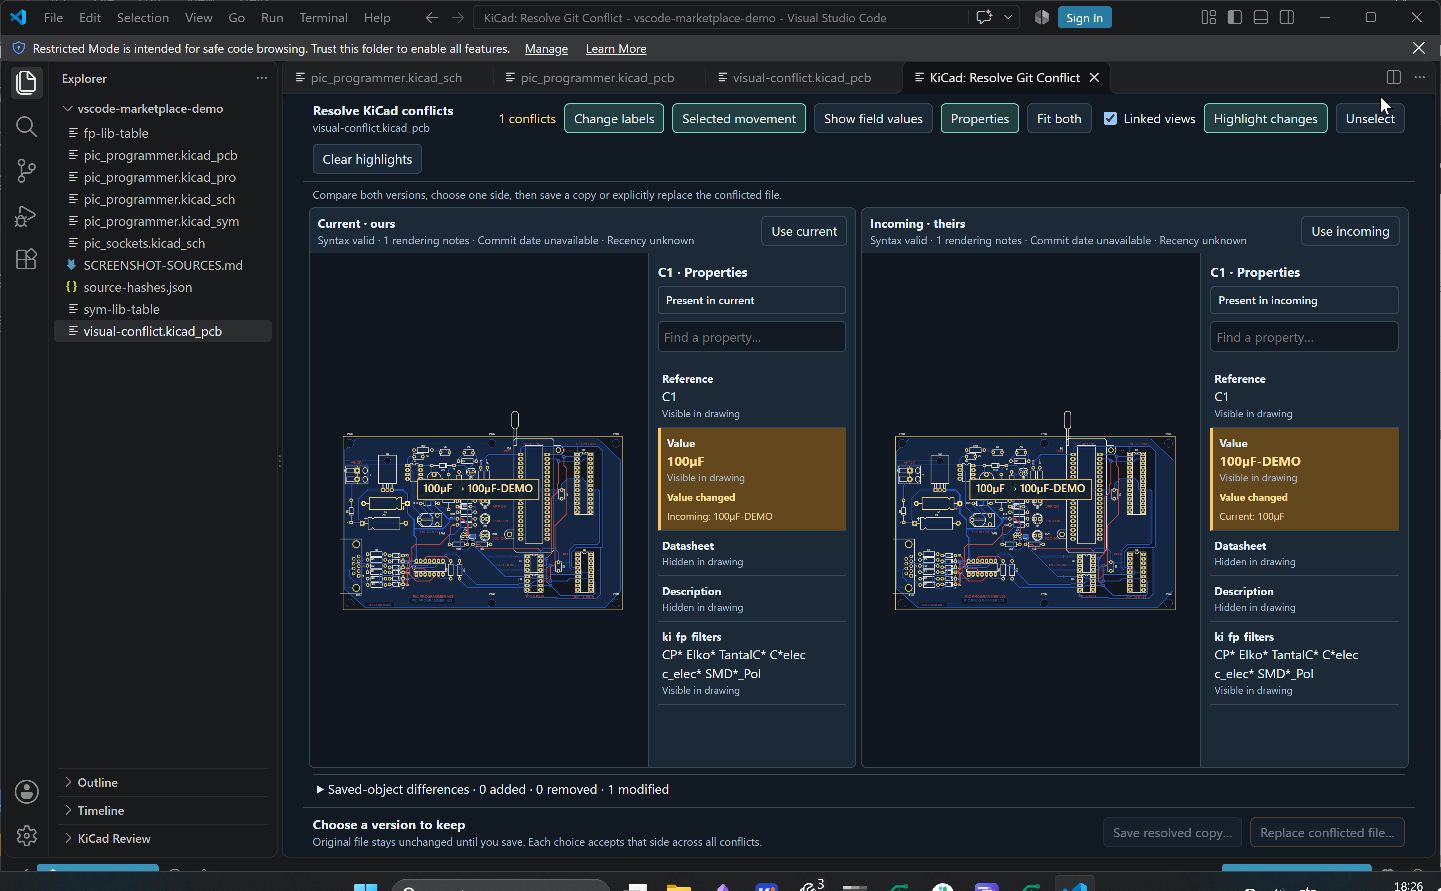Open the Terminal menu

pos(323,17)
